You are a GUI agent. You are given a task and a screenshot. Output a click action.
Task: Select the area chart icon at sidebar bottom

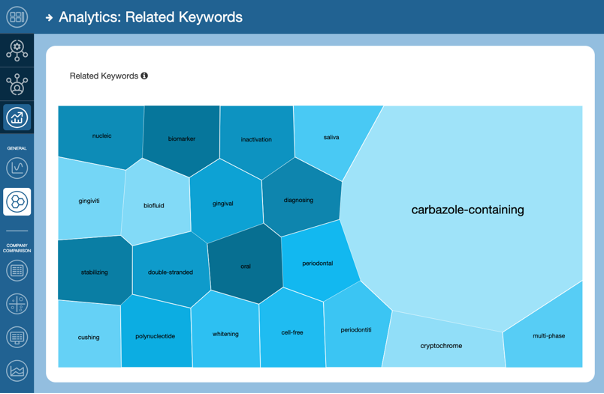(x=17, y=371)
